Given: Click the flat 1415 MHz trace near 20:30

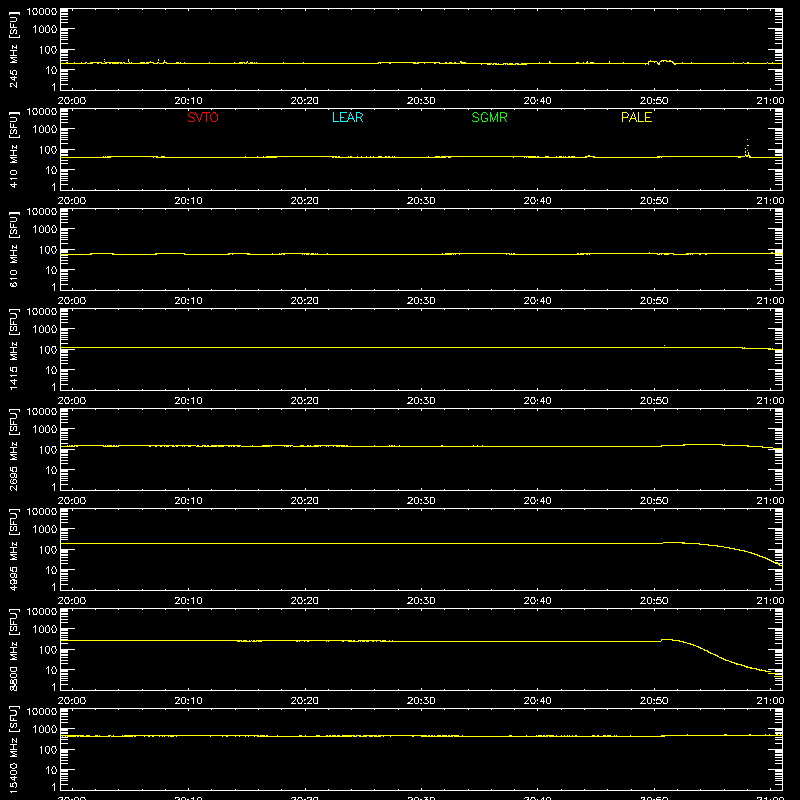Looking at the screenshot, I should click(421, 347).
